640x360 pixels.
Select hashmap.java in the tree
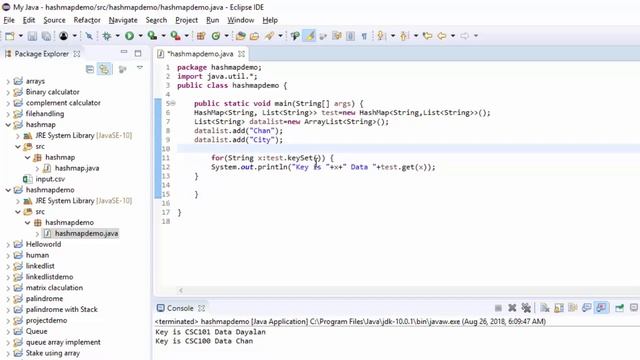click(77, 168)
